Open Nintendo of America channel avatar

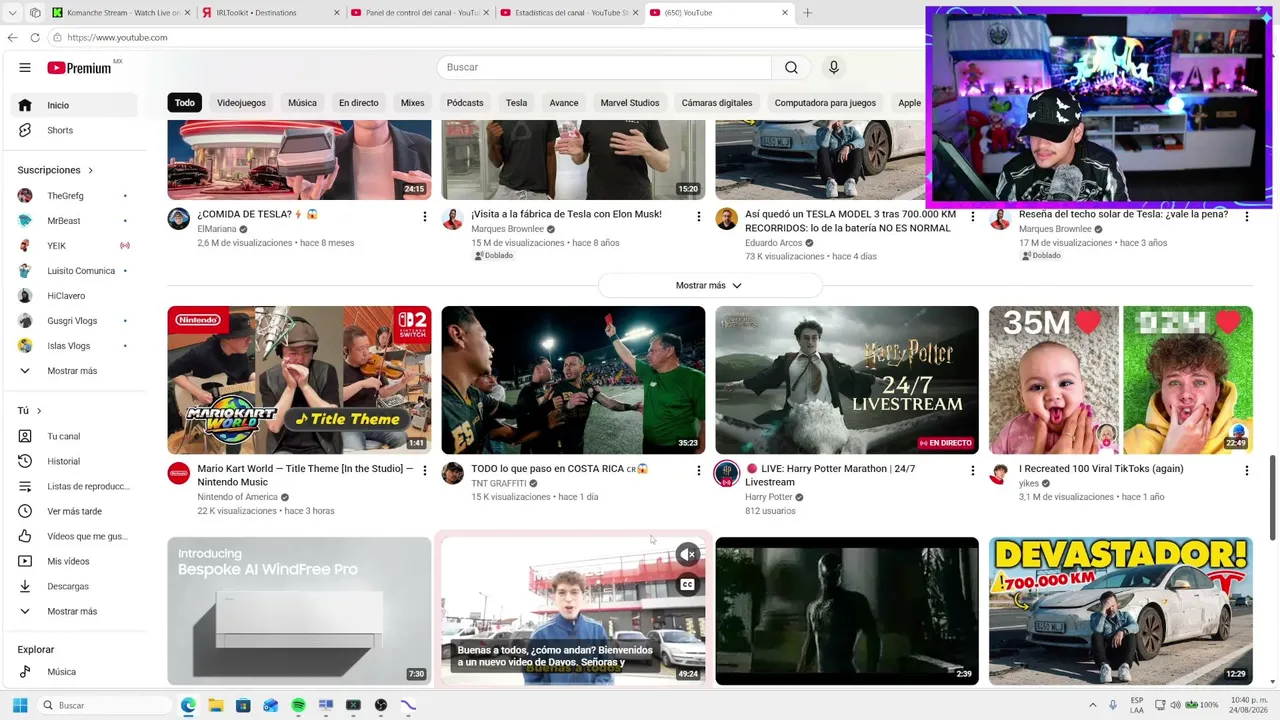pos(179,473)
